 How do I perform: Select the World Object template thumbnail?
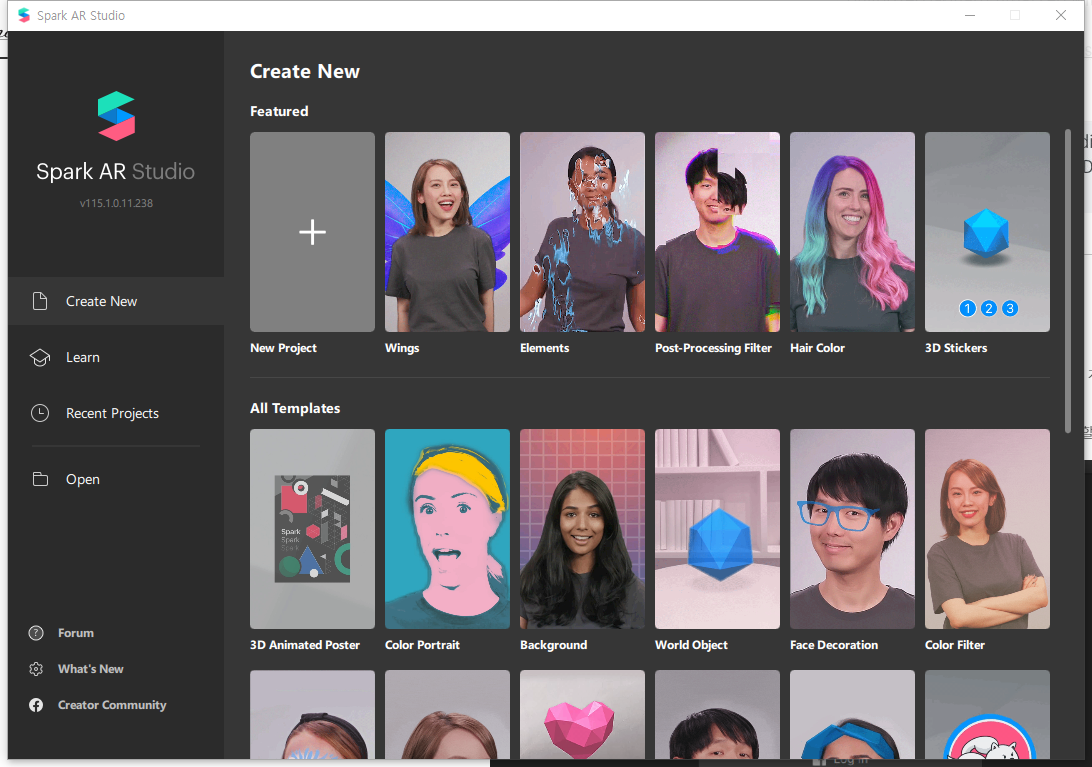tap(717, 529)
